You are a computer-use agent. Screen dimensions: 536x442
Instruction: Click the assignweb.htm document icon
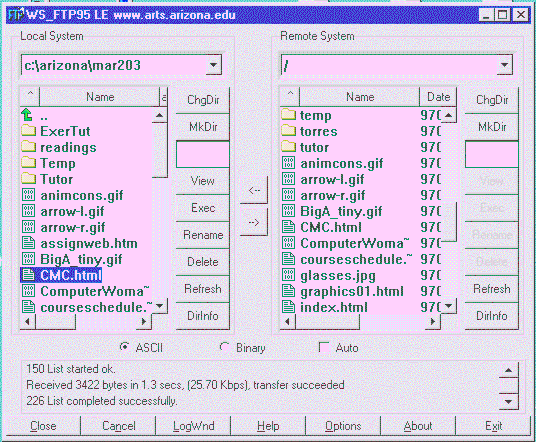[x=28, y=243]
